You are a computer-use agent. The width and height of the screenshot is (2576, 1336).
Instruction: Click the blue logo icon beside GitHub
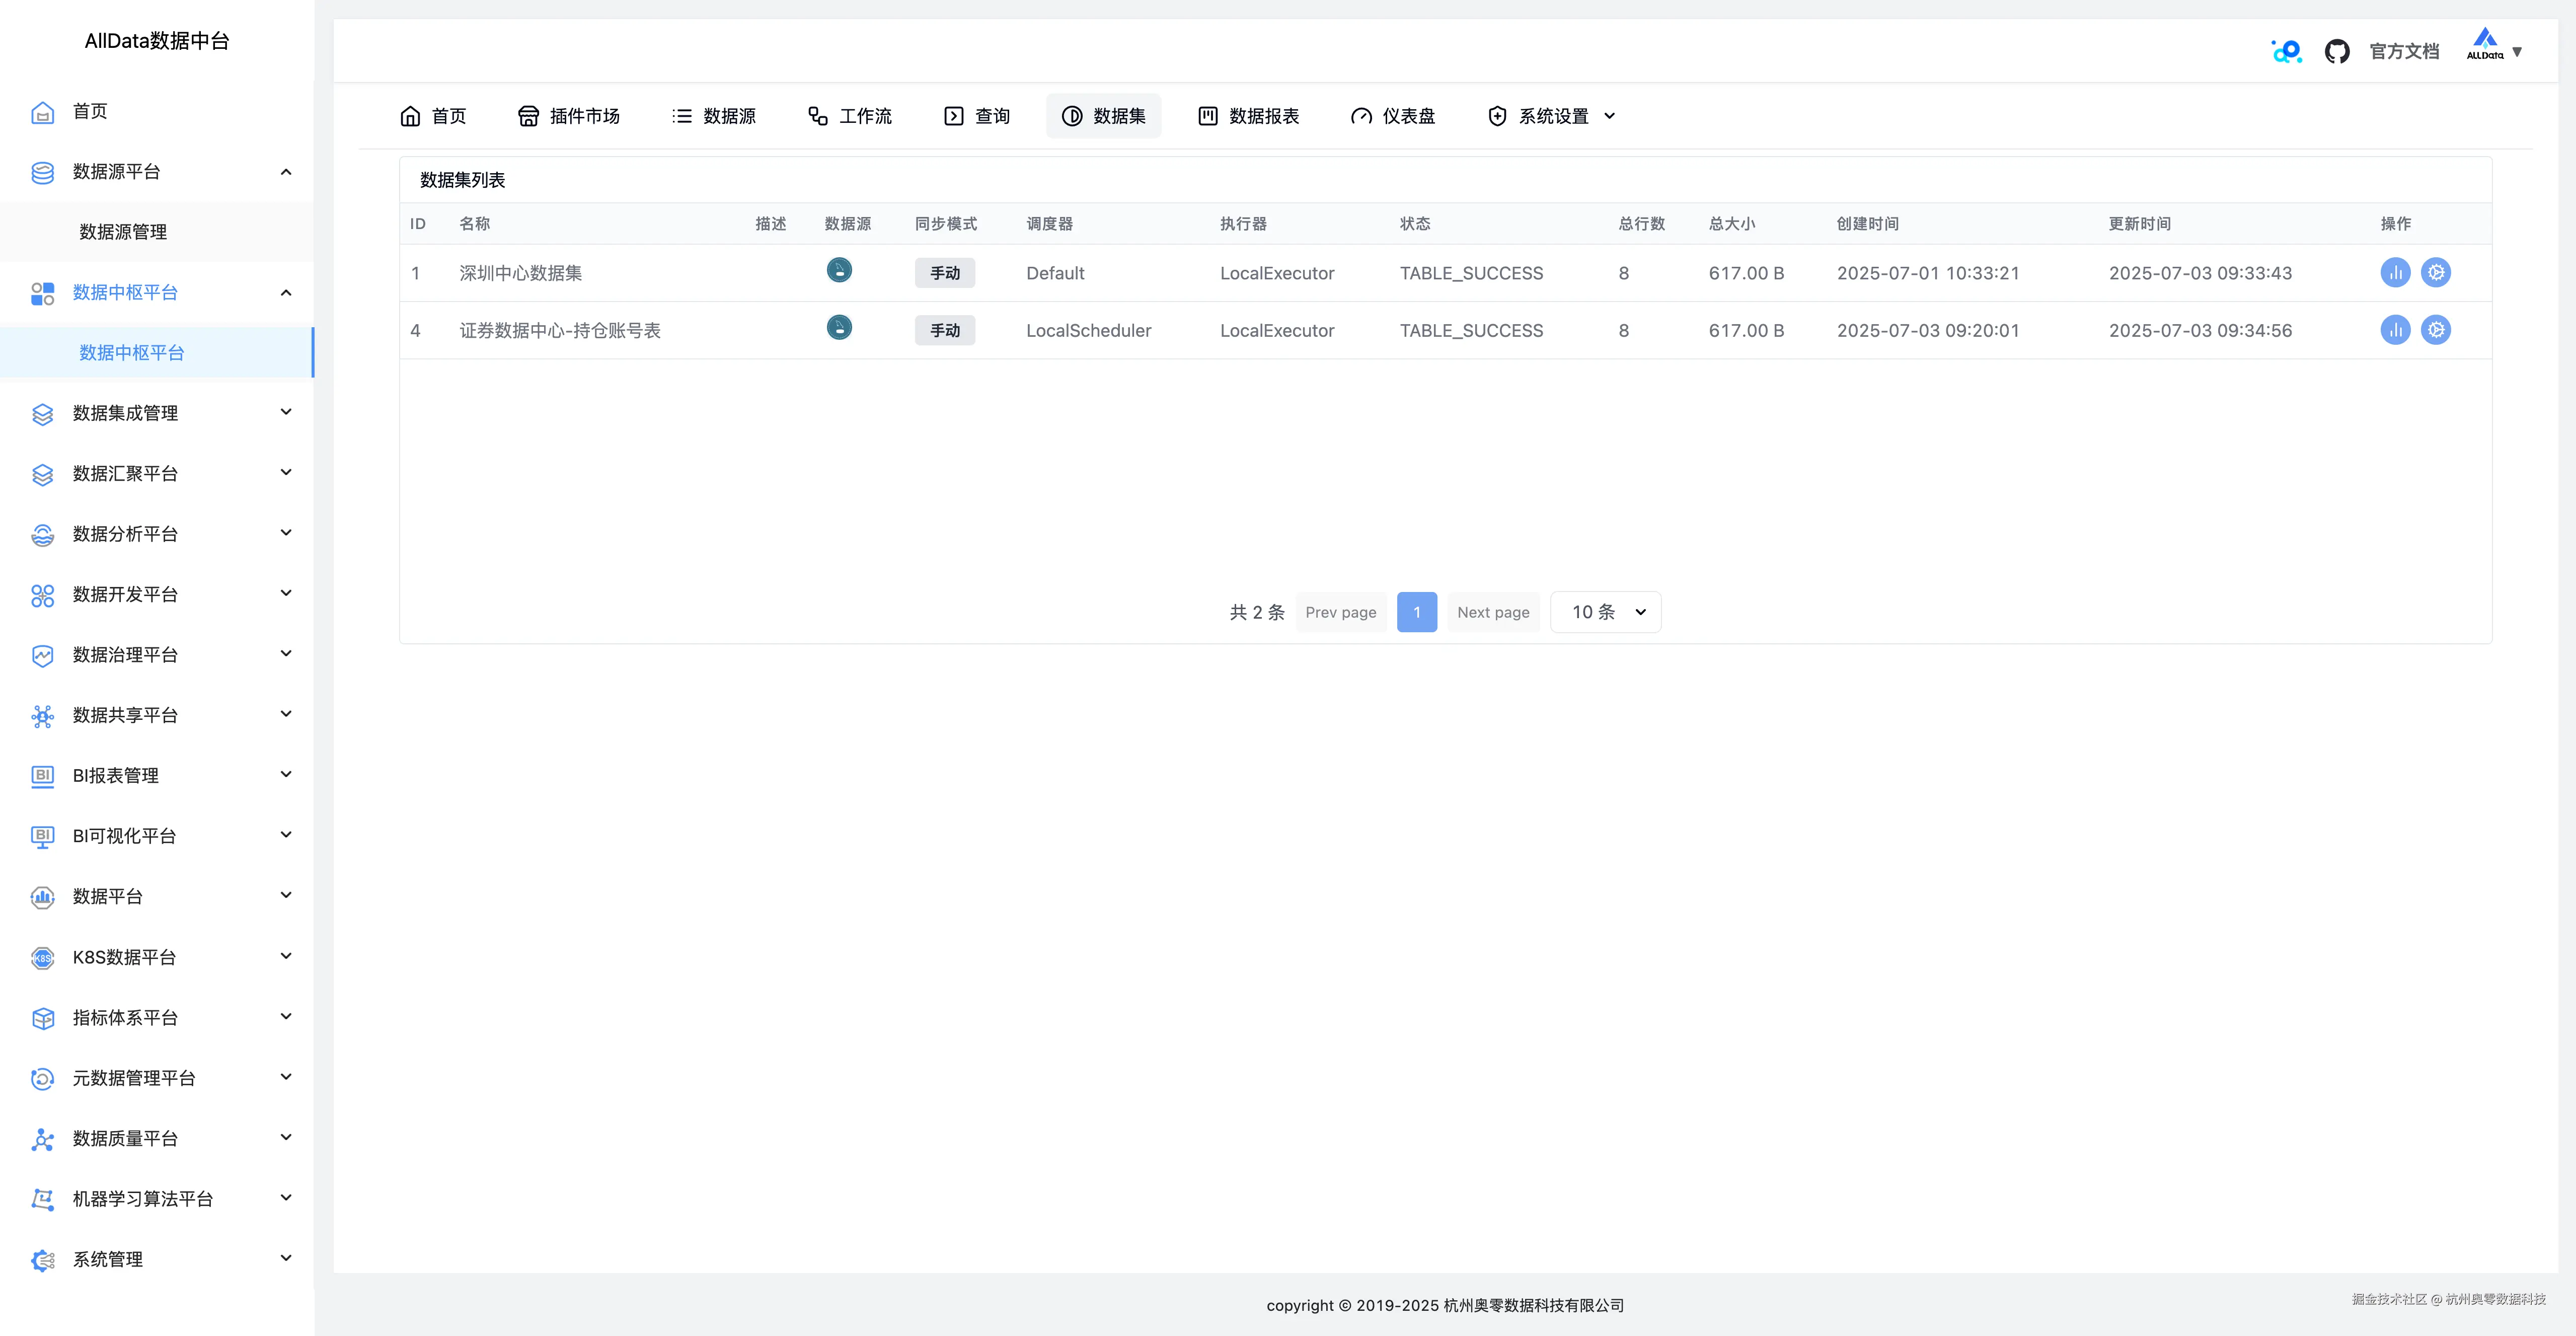point(2286,51)
